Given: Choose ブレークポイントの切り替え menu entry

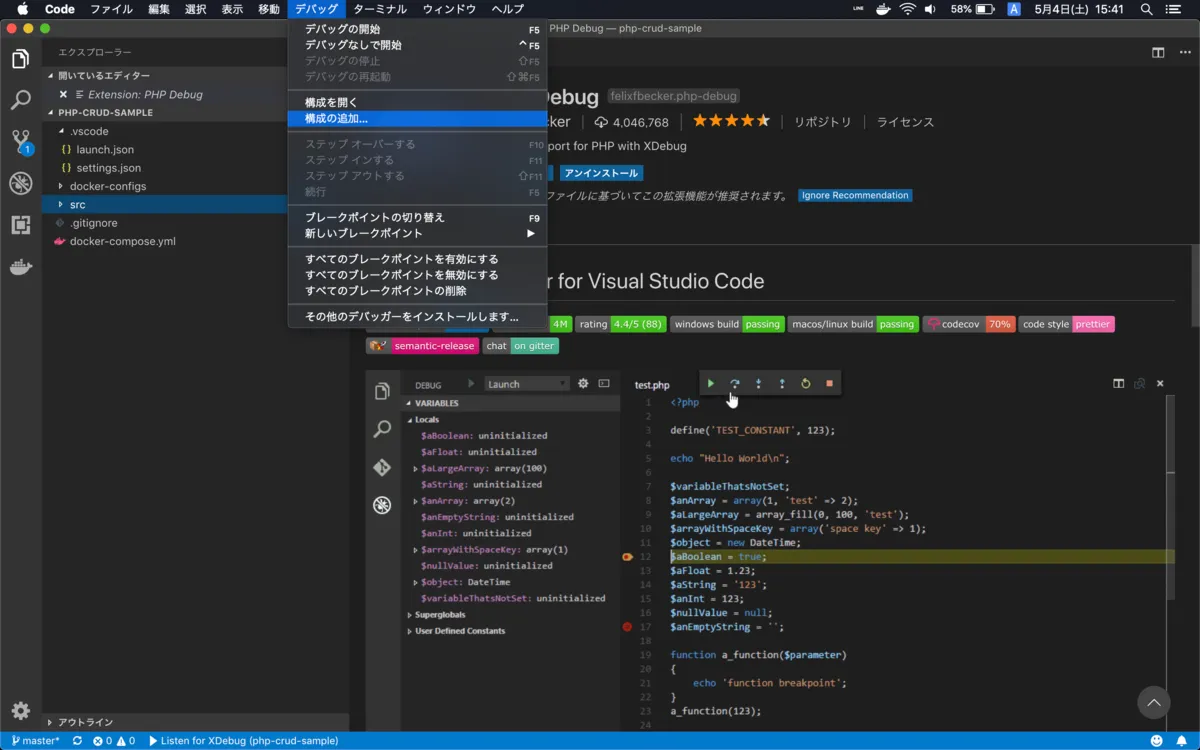Looking at the screenshot, I should tap(417, 218).
